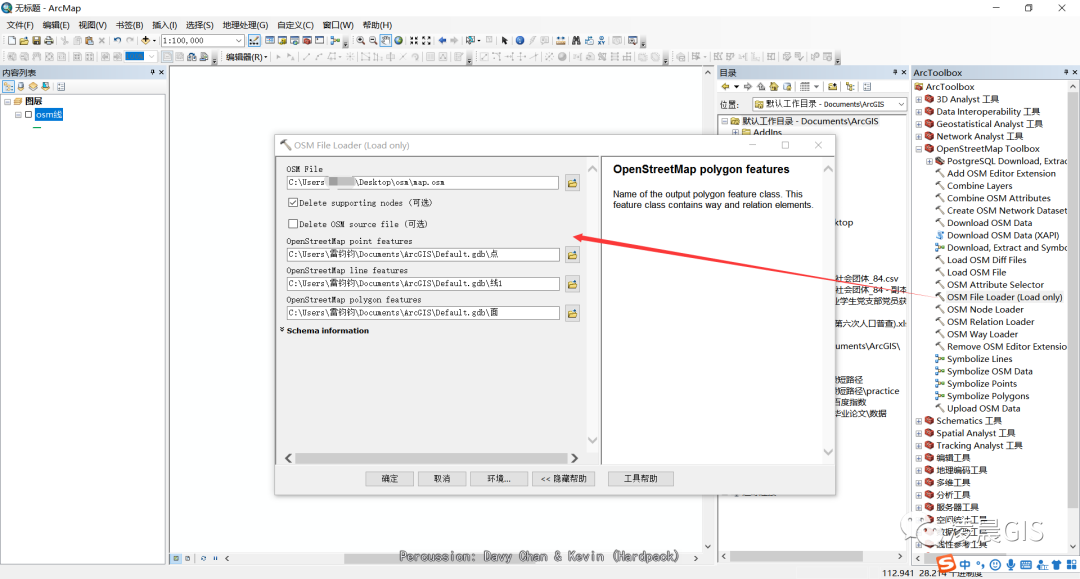Image resolution: width=1080 pixels, height=579 pixels.
Task: Open the 视图(V) menu
Action: click(92, 25)
